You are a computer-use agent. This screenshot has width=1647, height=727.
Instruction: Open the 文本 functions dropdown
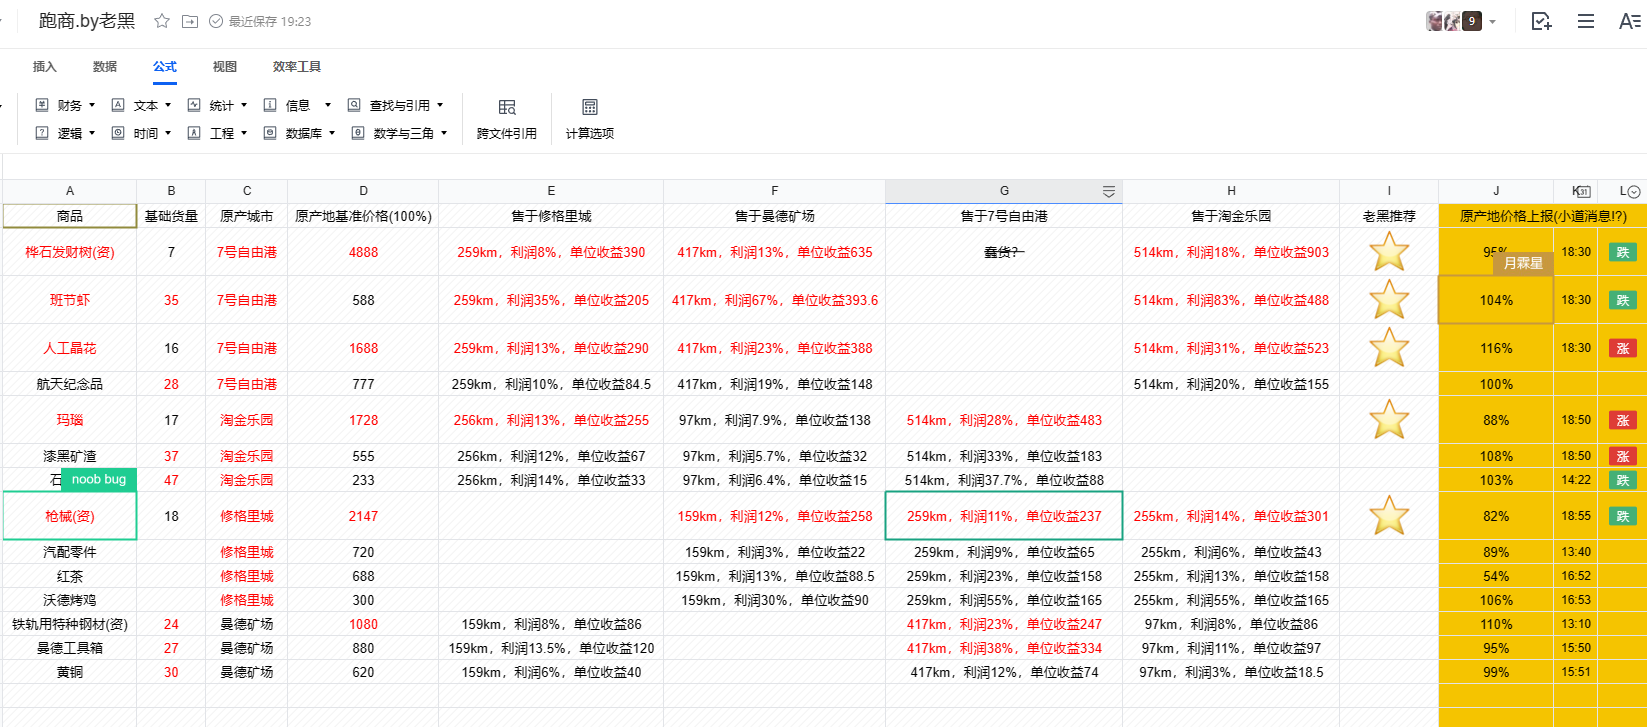click(141, 105)
